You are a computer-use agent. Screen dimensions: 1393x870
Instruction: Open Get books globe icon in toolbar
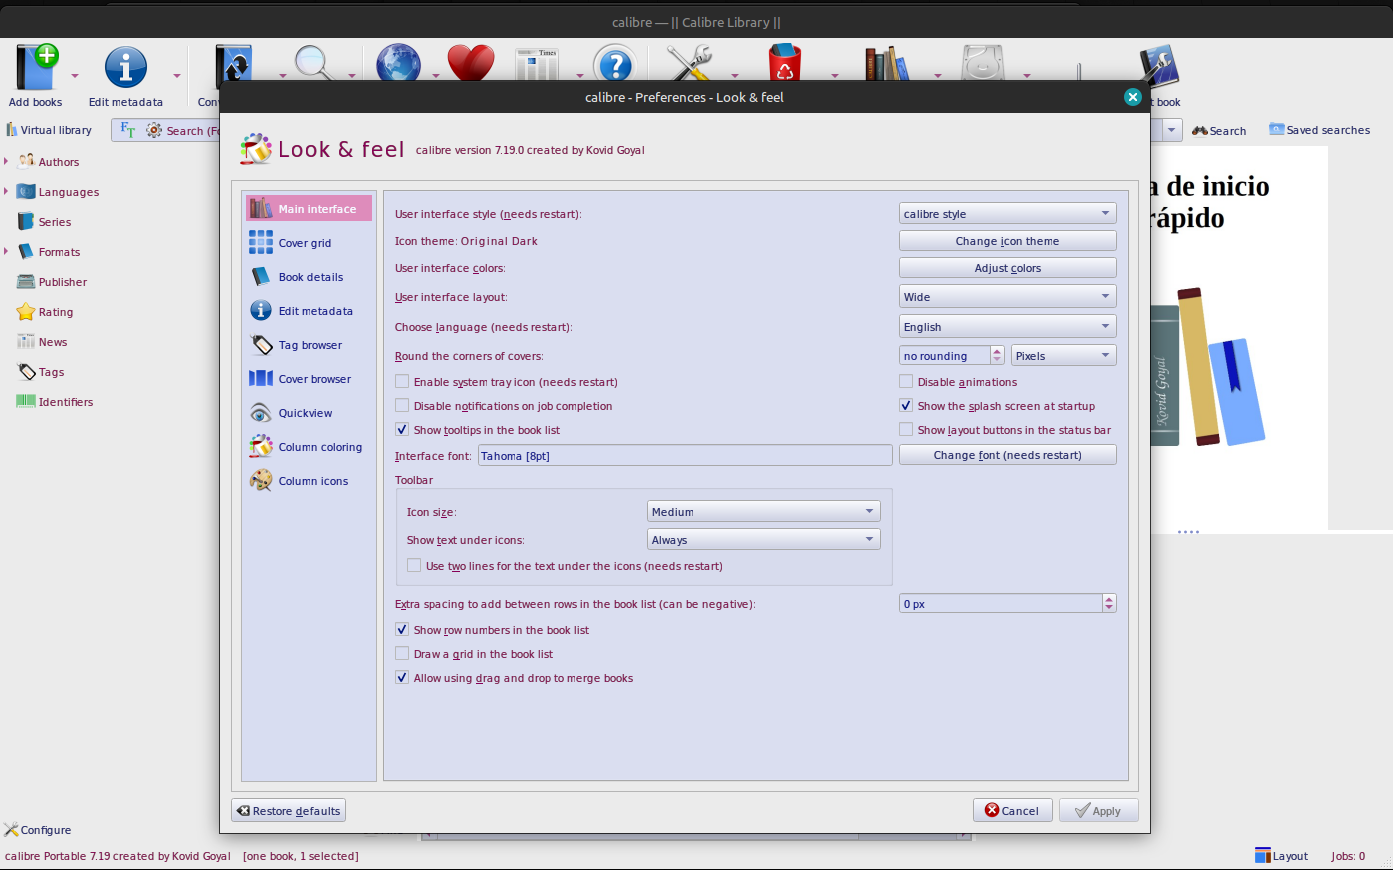(398, 62)
